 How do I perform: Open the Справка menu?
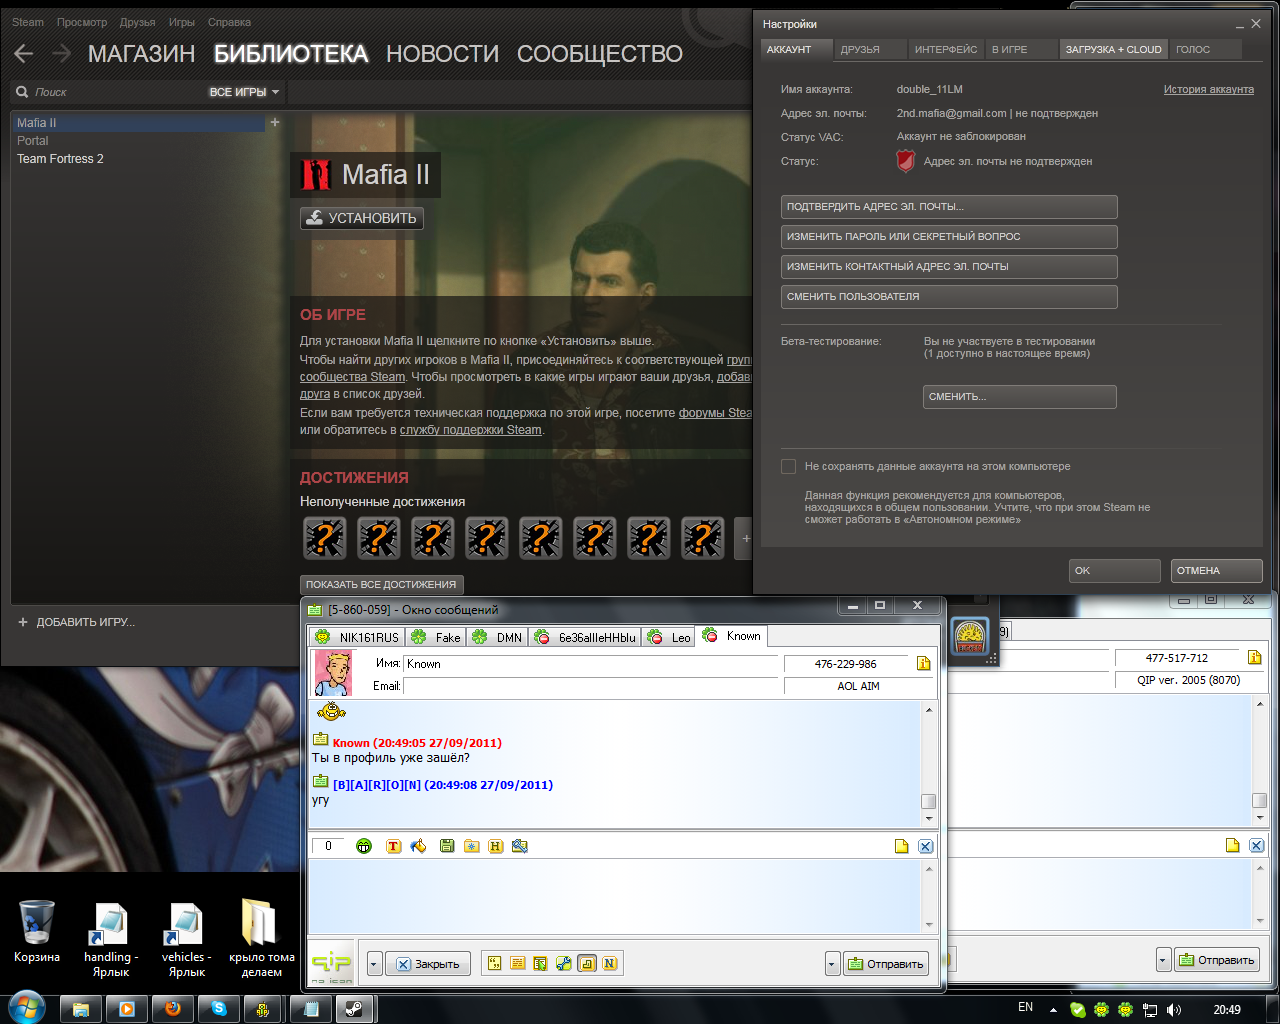pos(230,22)
